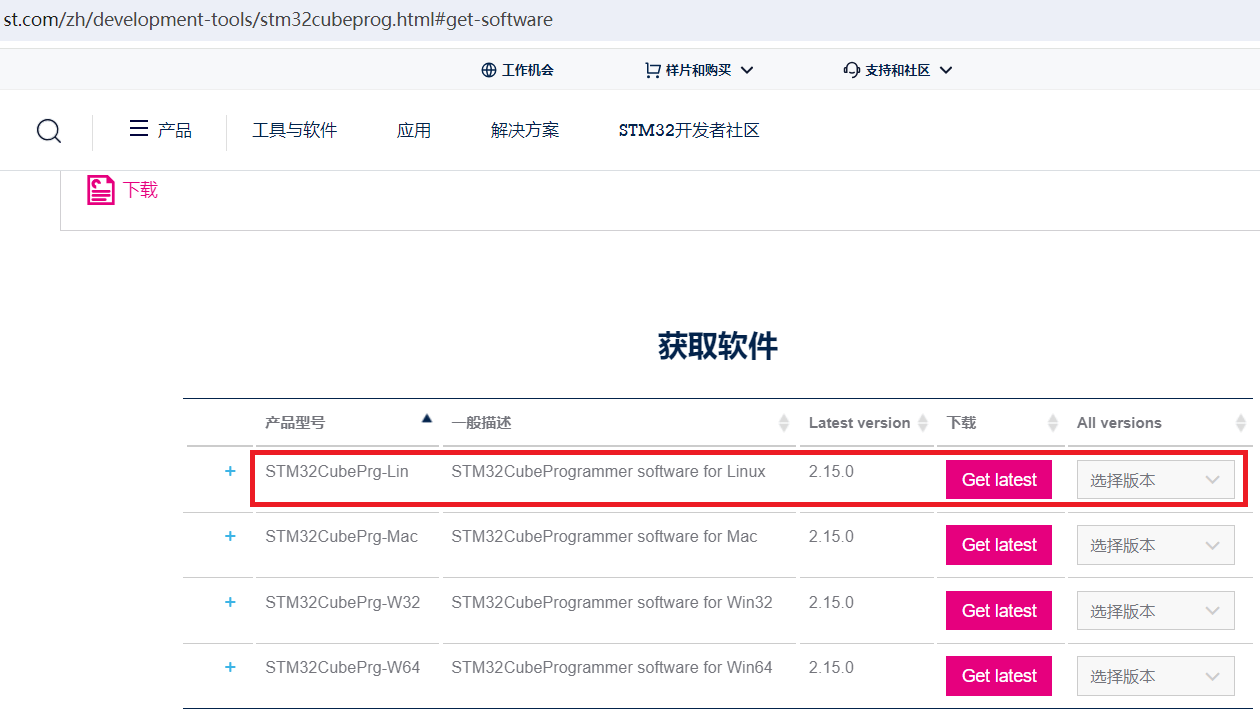The width and height of the screenshot is (1260, 728).
Task: Select the STM32CubePrg-Mac cell
Action: pos(341,536)
